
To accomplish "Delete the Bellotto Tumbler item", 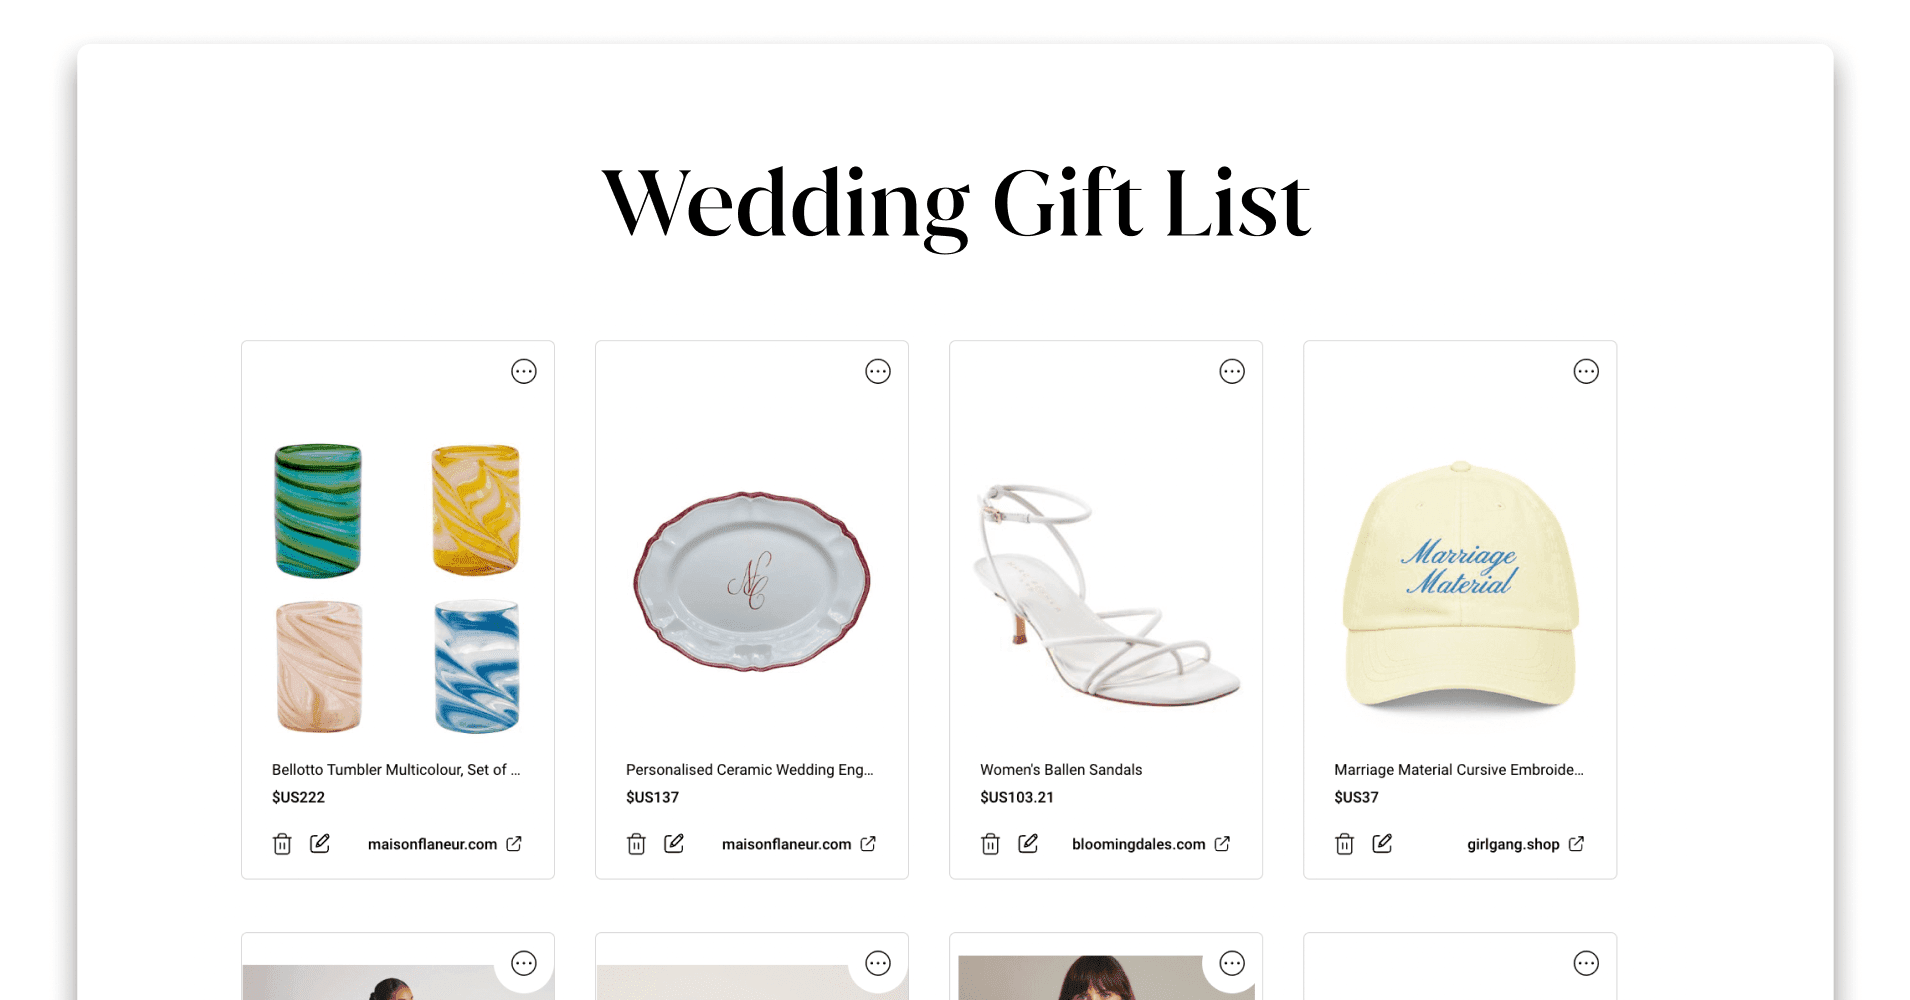I will tap(282, 844).
